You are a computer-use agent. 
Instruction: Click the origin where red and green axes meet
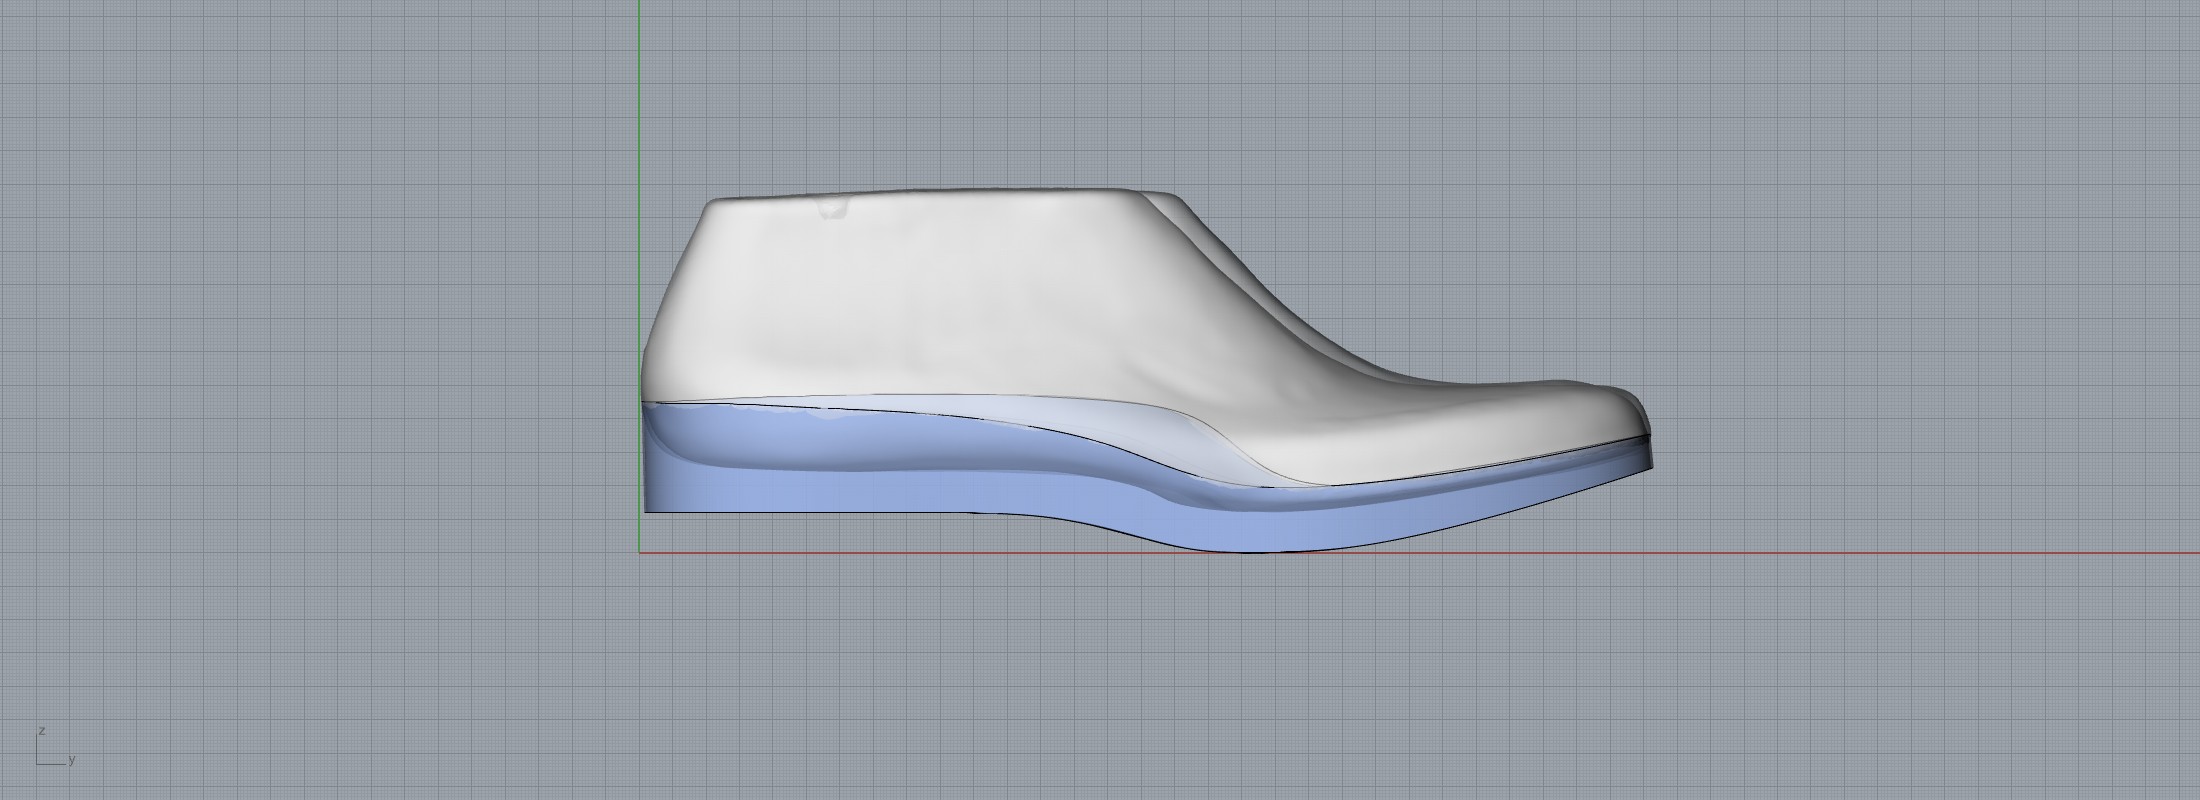click(639, 552)
